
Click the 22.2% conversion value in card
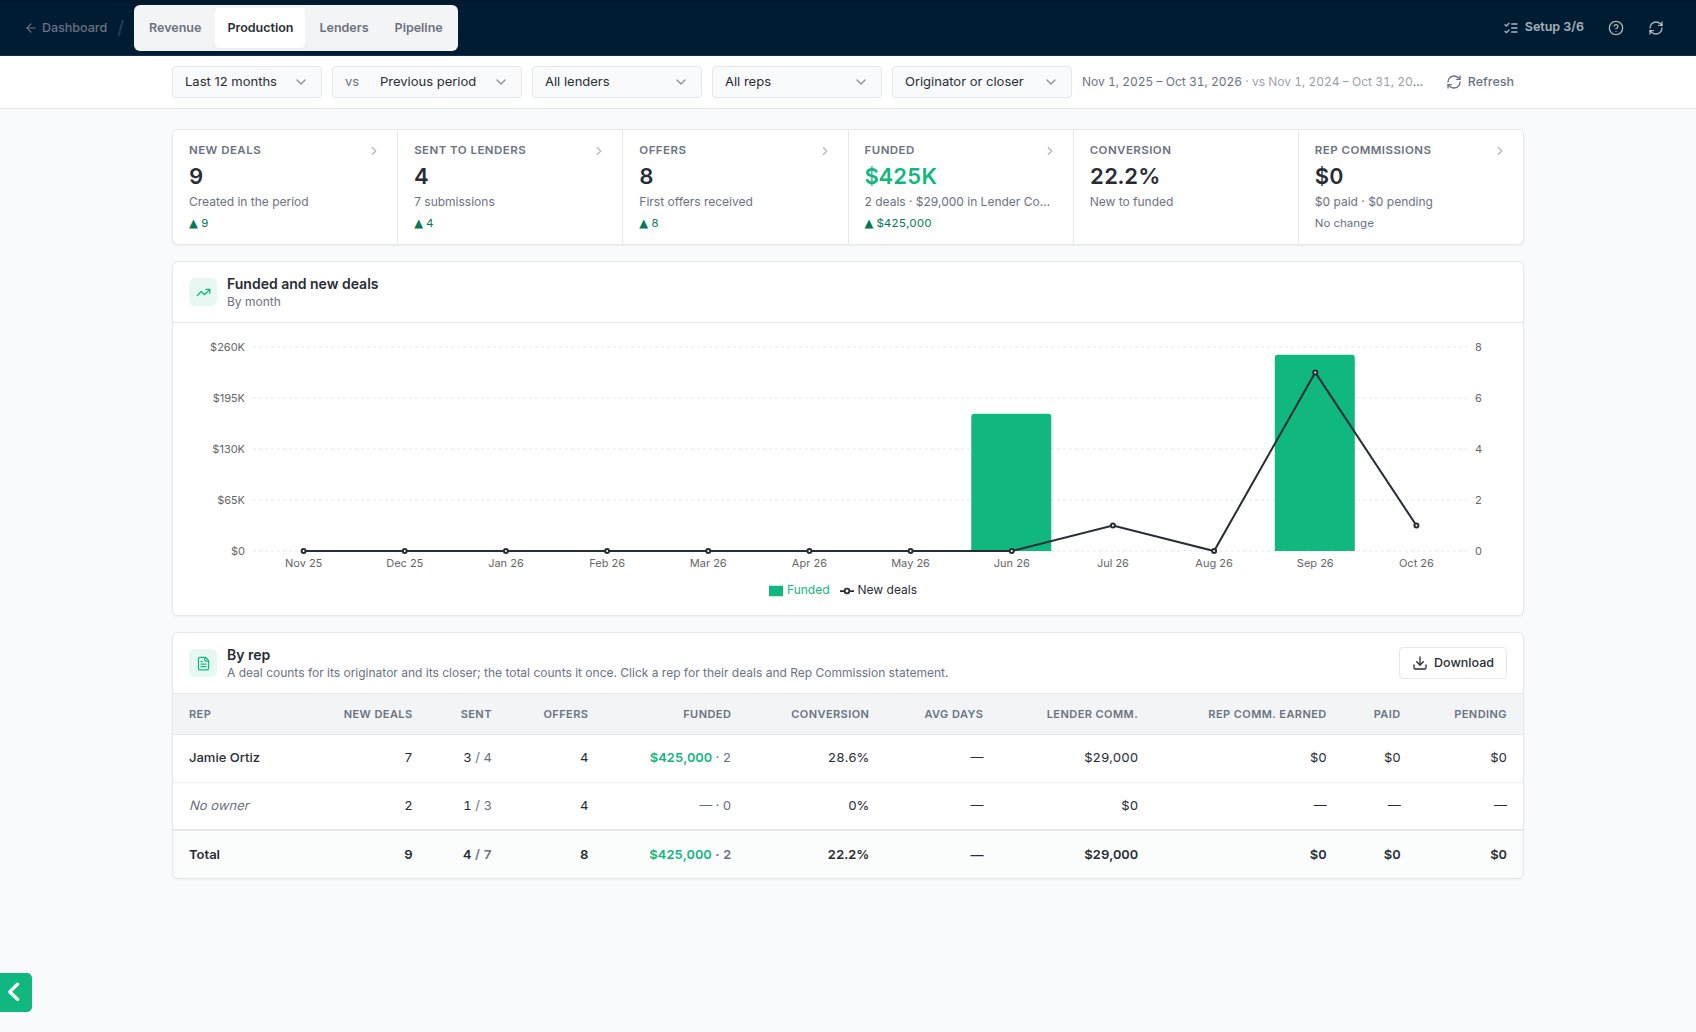pyautogui.click(x=1124, y=177)
